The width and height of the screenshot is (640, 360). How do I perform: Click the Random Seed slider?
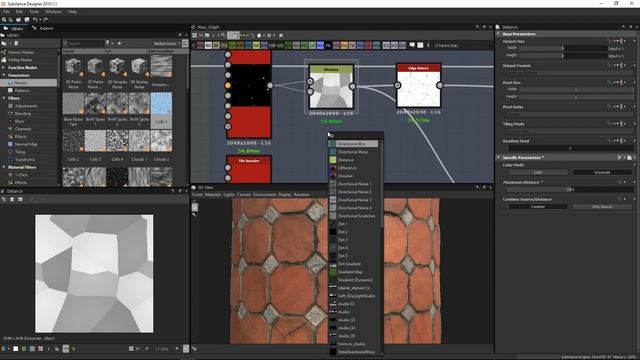[570, 148]
